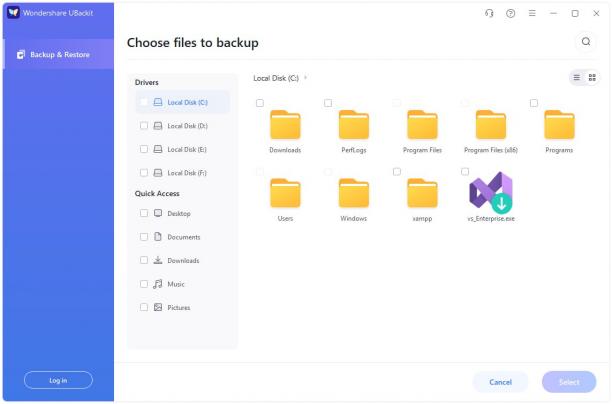Image resolution: width=612 pixels, height=404 pixels.
Task: Tick the Music quick access checkbox
Action: [x=144, y=284]
